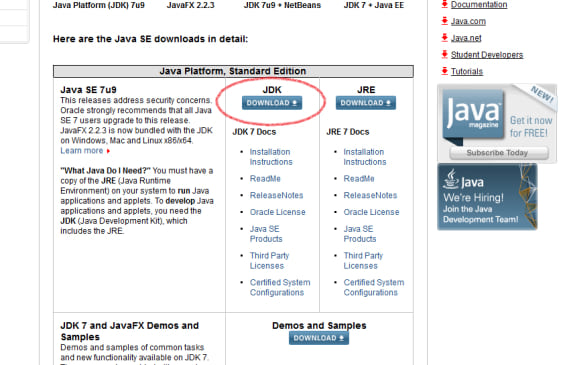
Task: Select the JDK 7 + Java EE heading
Action: tap(374, 5)
